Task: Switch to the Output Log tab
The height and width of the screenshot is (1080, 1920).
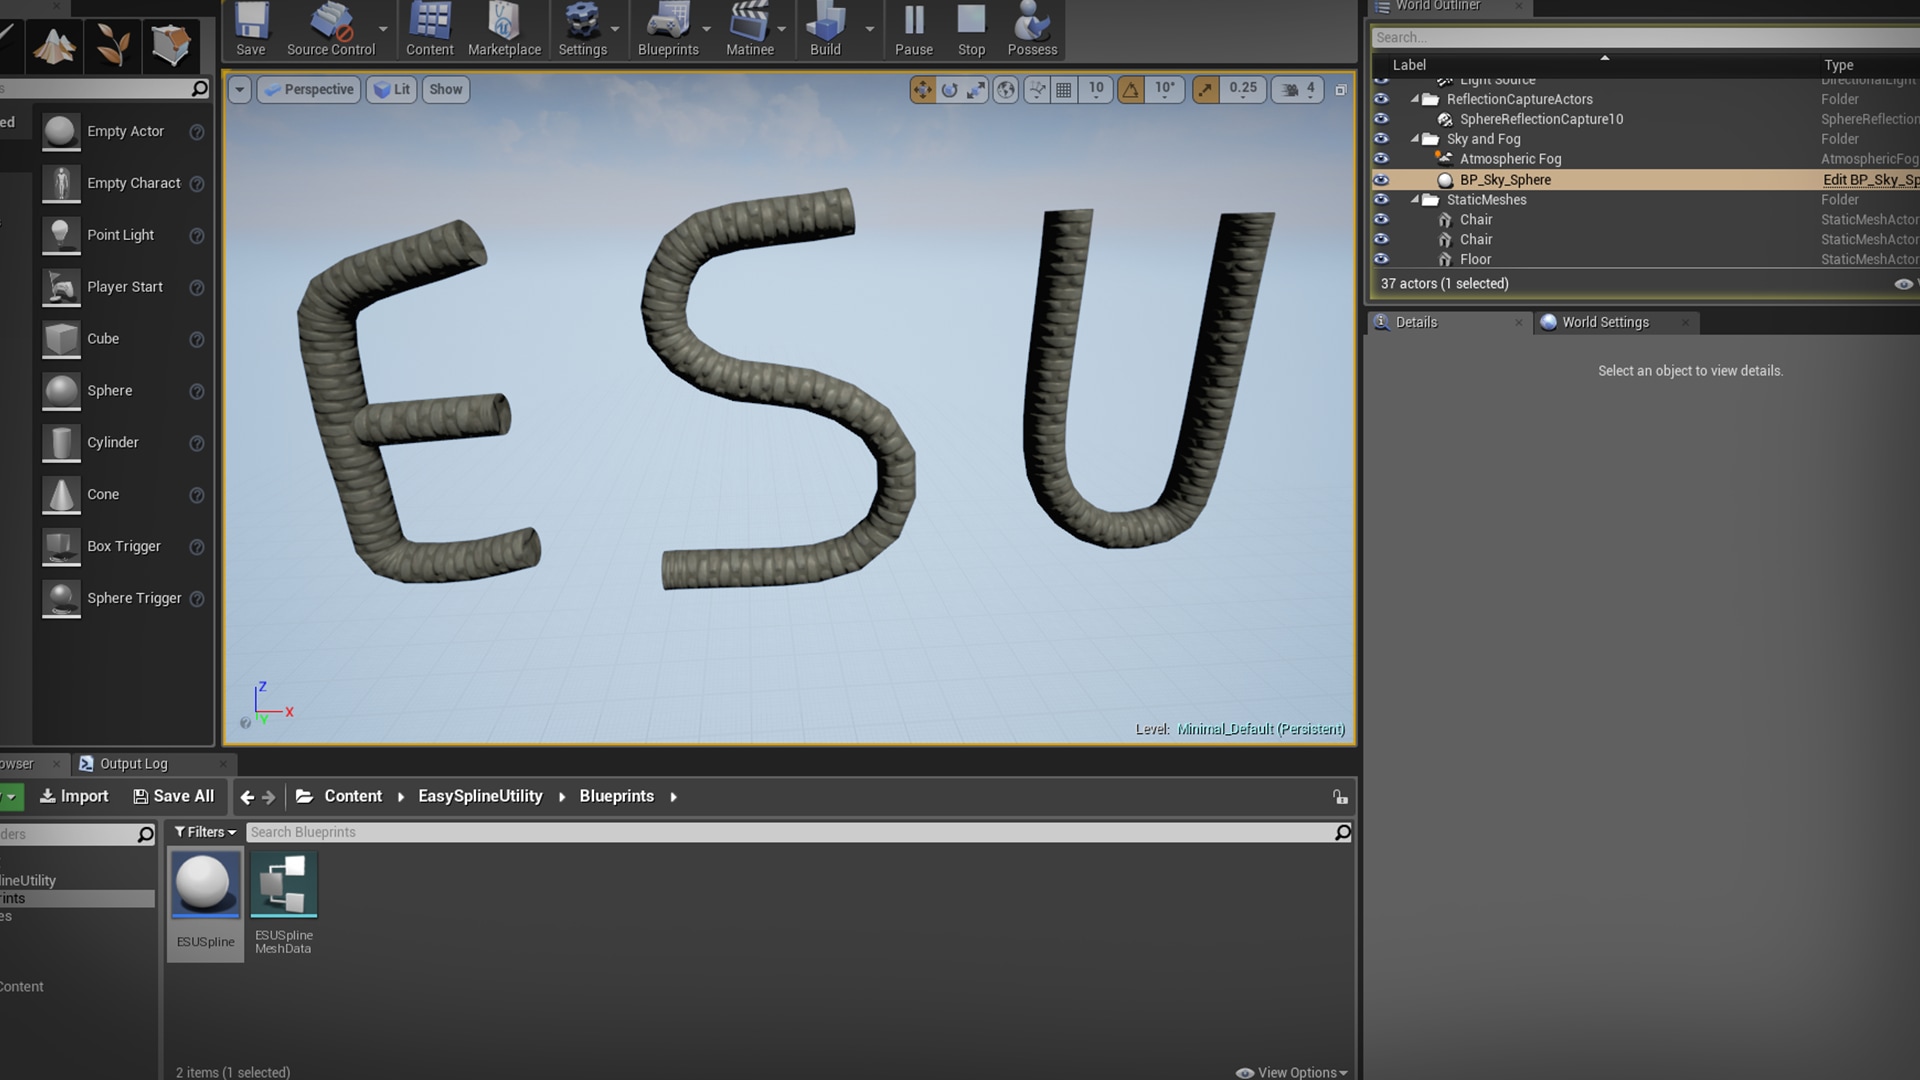Action: [x=133, y=764]
